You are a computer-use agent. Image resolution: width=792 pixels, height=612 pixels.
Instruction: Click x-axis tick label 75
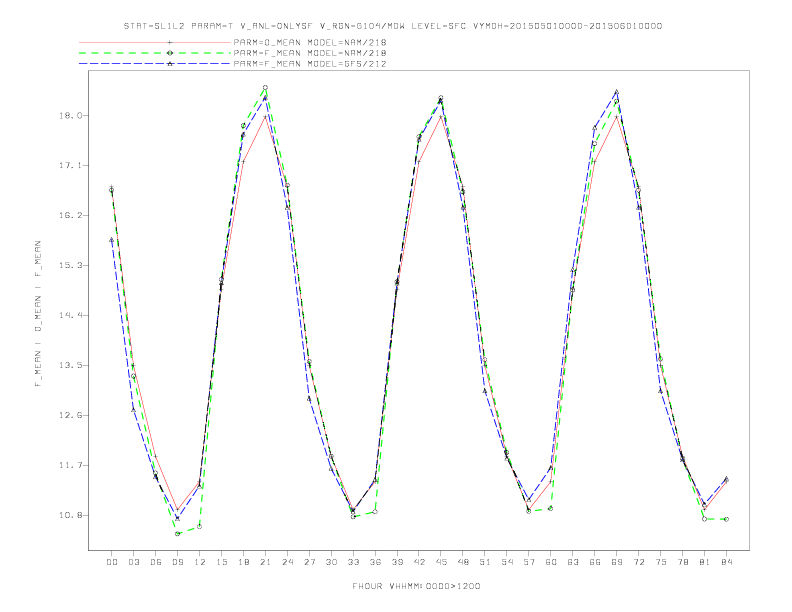pos(661,562)
